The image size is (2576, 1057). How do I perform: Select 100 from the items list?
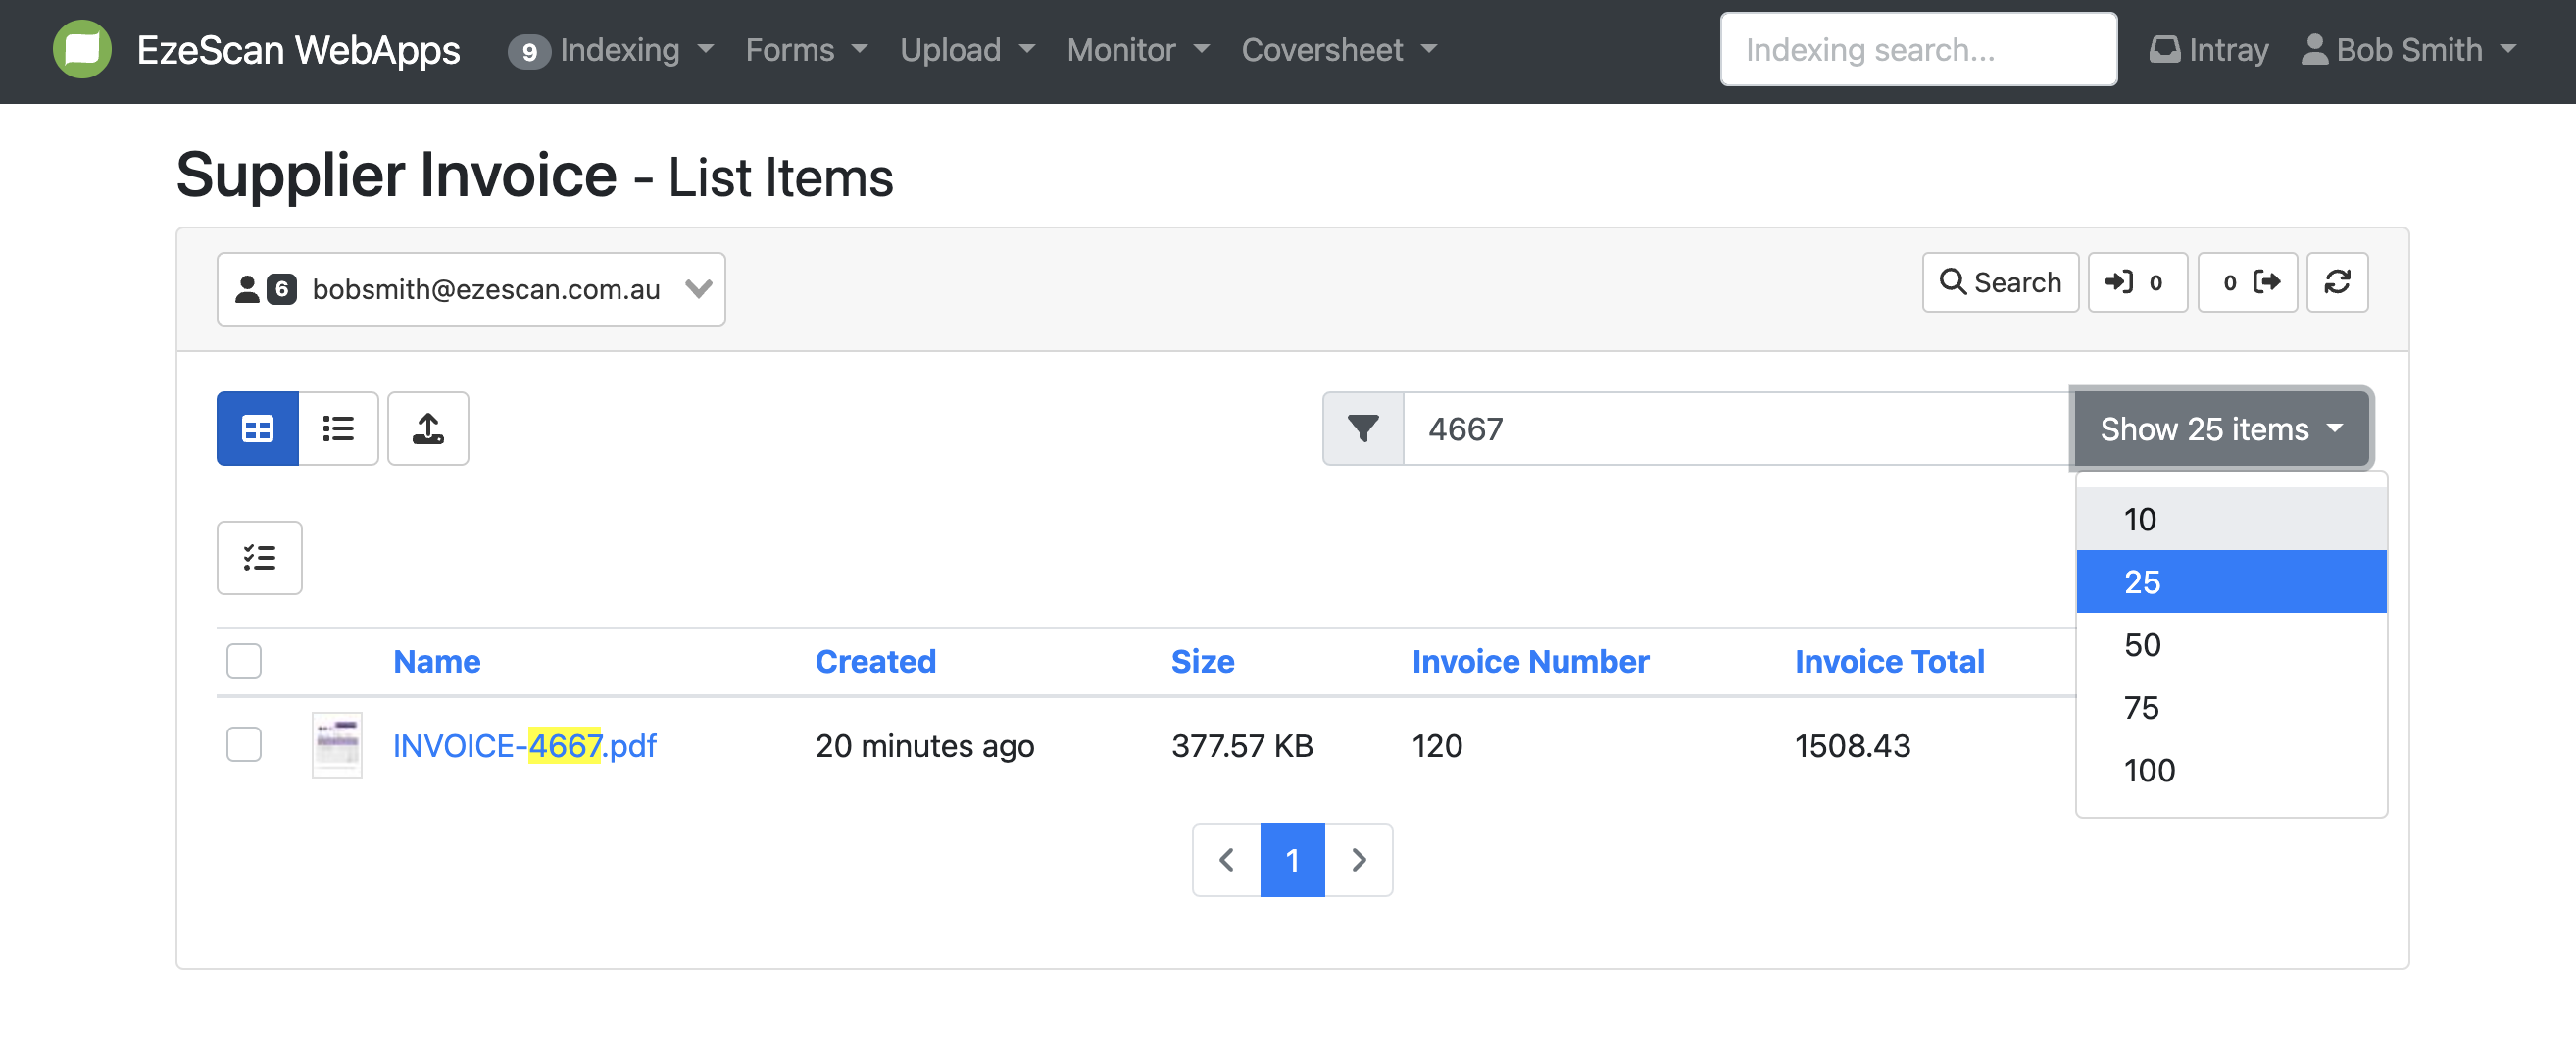pos(2149,771)
